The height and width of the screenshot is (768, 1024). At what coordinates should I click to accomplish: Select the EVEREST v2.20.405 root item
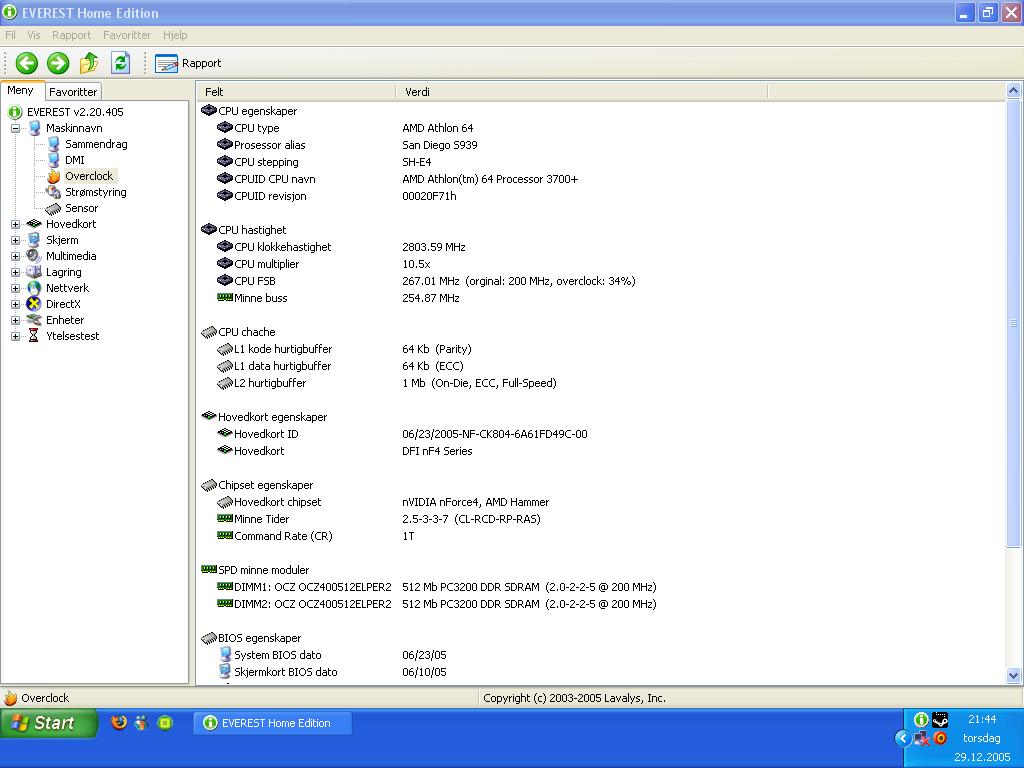coord(75,112)
